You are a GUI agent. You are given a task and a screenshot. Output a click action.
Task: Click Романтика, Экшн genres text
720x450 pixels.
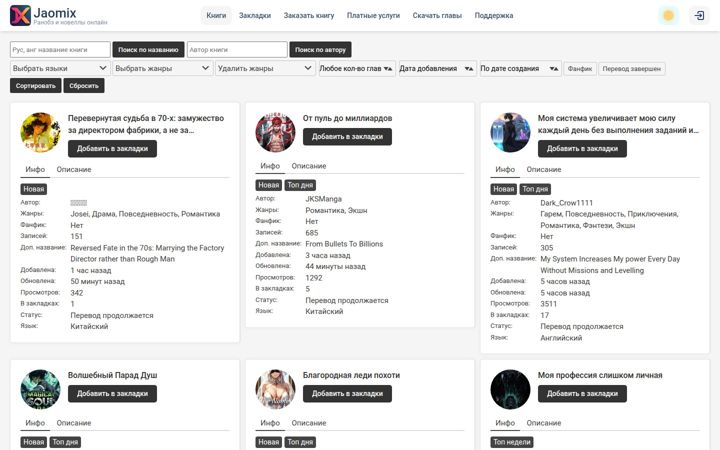pyautogui.click(x=336, y=211)
